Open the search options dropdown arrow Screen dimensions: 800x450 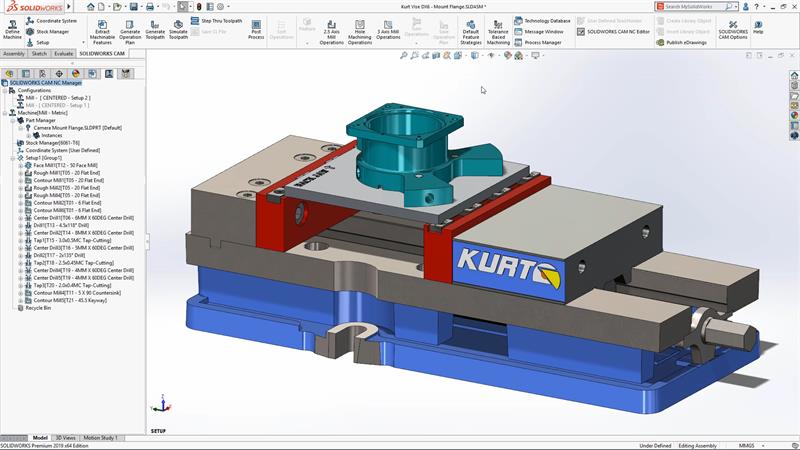pyautogui.click(x=736, y=7)
